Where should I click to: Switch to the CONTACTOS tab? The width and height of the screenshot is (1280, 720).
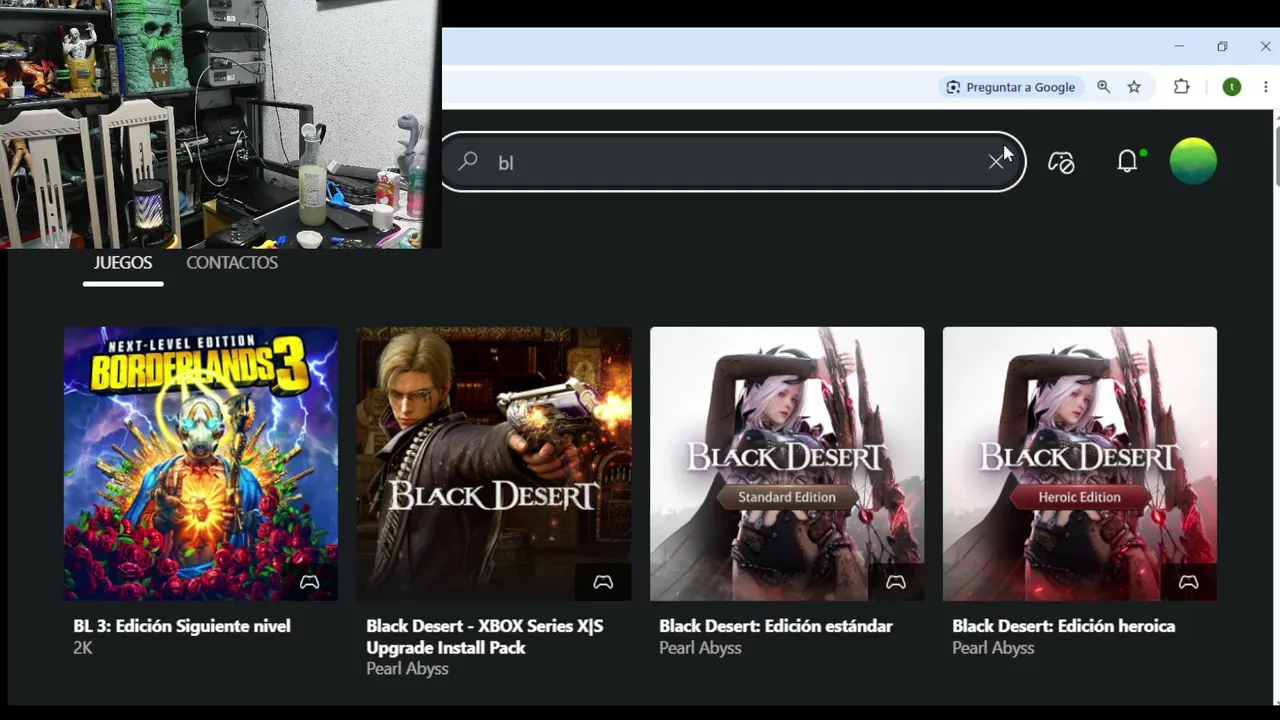tap(232, 263)
